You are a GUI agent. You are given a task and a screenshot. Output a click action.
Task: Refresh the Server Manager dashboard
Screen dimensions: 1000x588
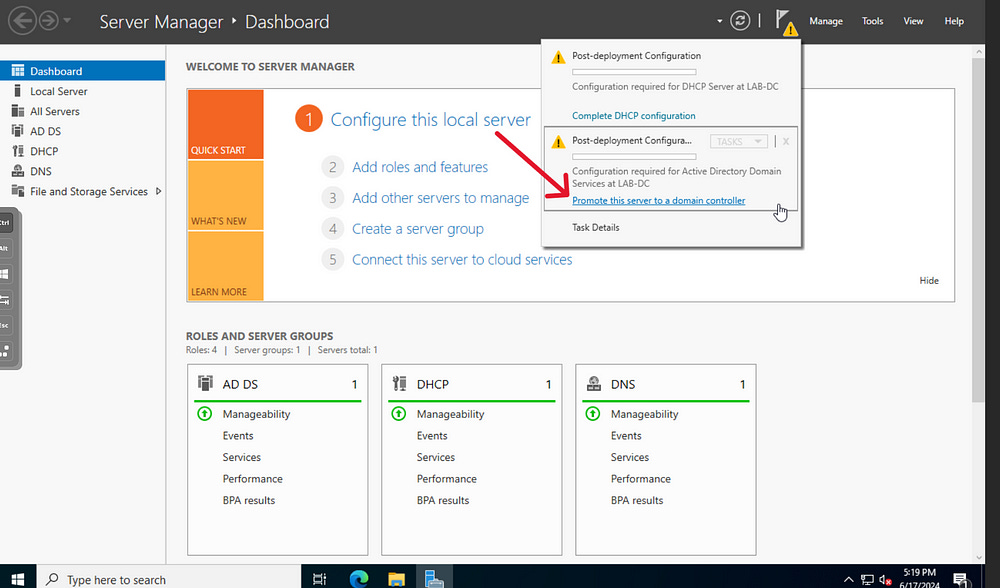point(740,21)
